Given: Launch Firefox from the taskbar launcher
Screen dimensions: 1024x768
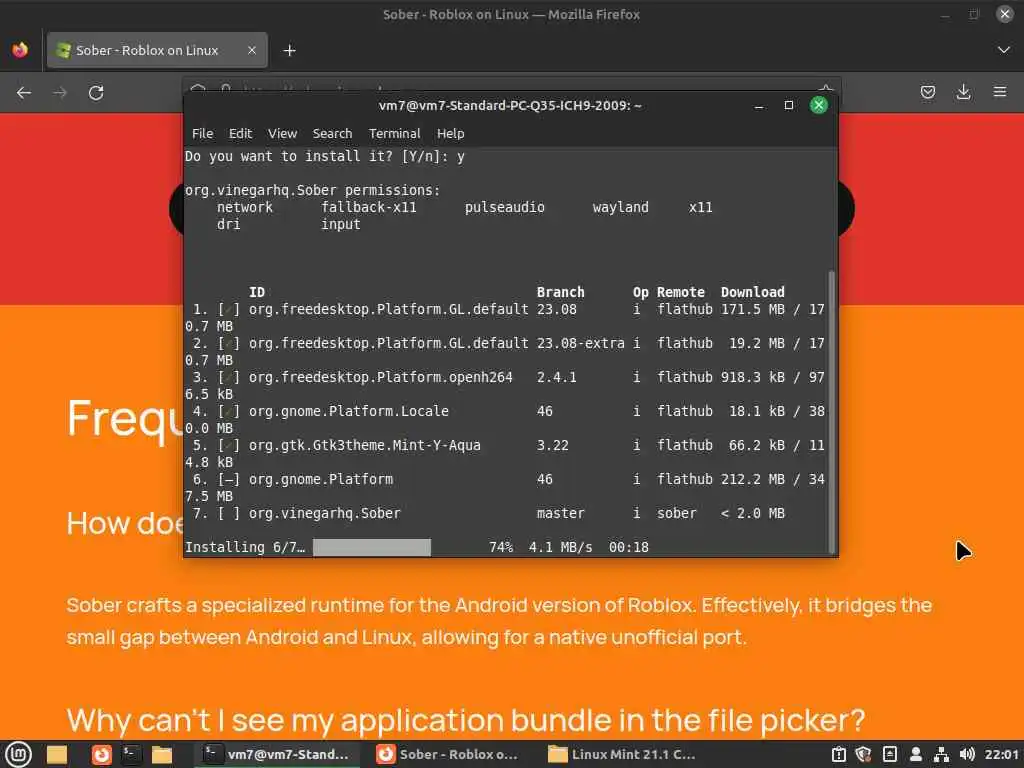Looking at the screenshot, I should pyautogui.click(x=101, y=754).
